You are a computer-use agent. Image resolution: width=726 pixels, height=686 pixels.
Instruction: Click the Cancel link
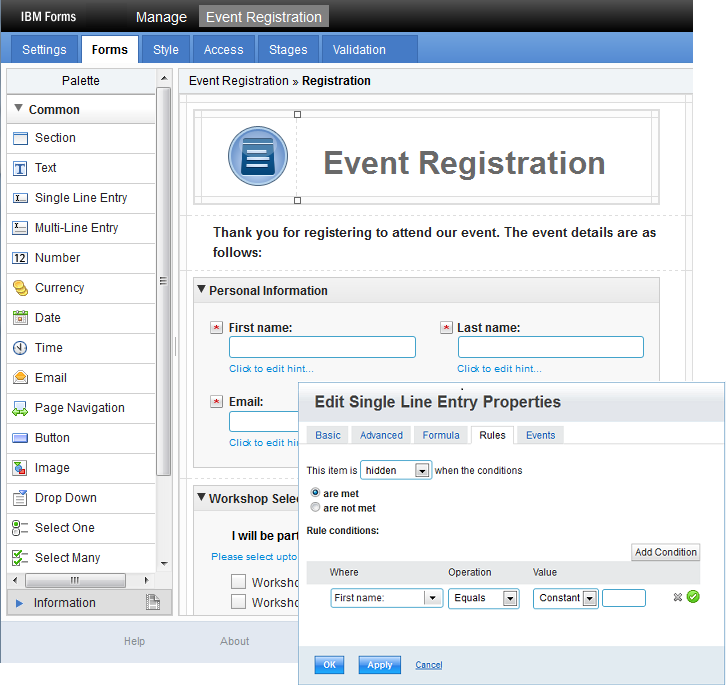pyautogui.click(x=428, y=665)
